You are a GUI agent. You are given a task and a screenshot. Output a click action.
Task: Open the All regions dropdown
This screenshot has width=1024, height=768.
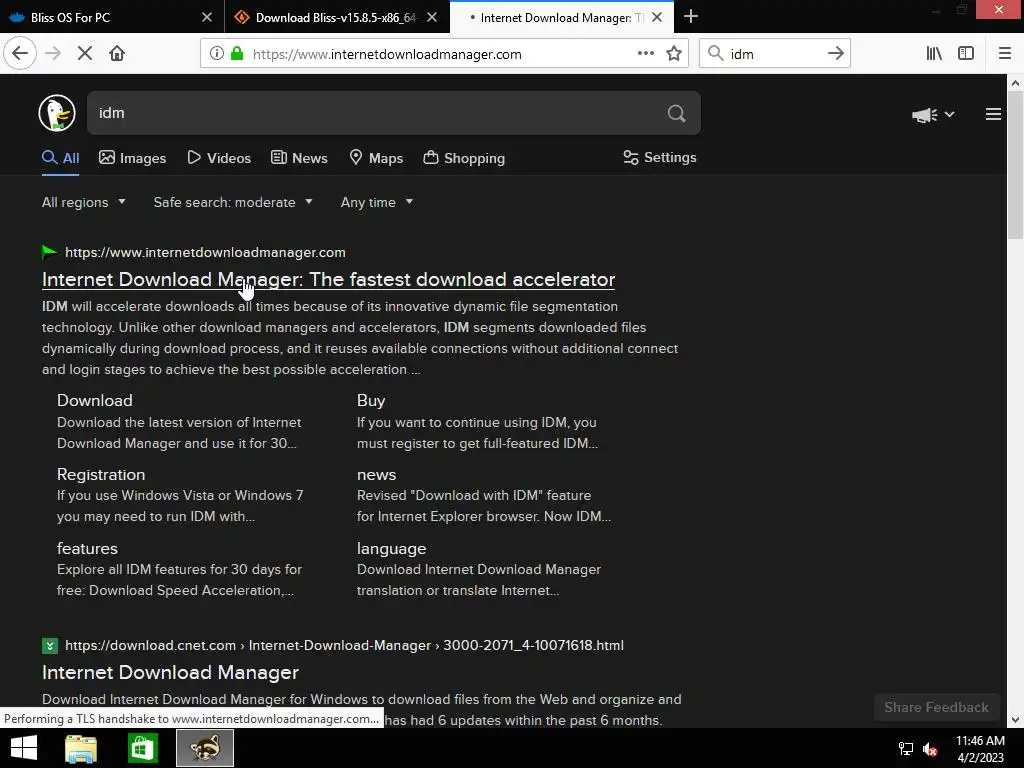(x=84, y=202)
